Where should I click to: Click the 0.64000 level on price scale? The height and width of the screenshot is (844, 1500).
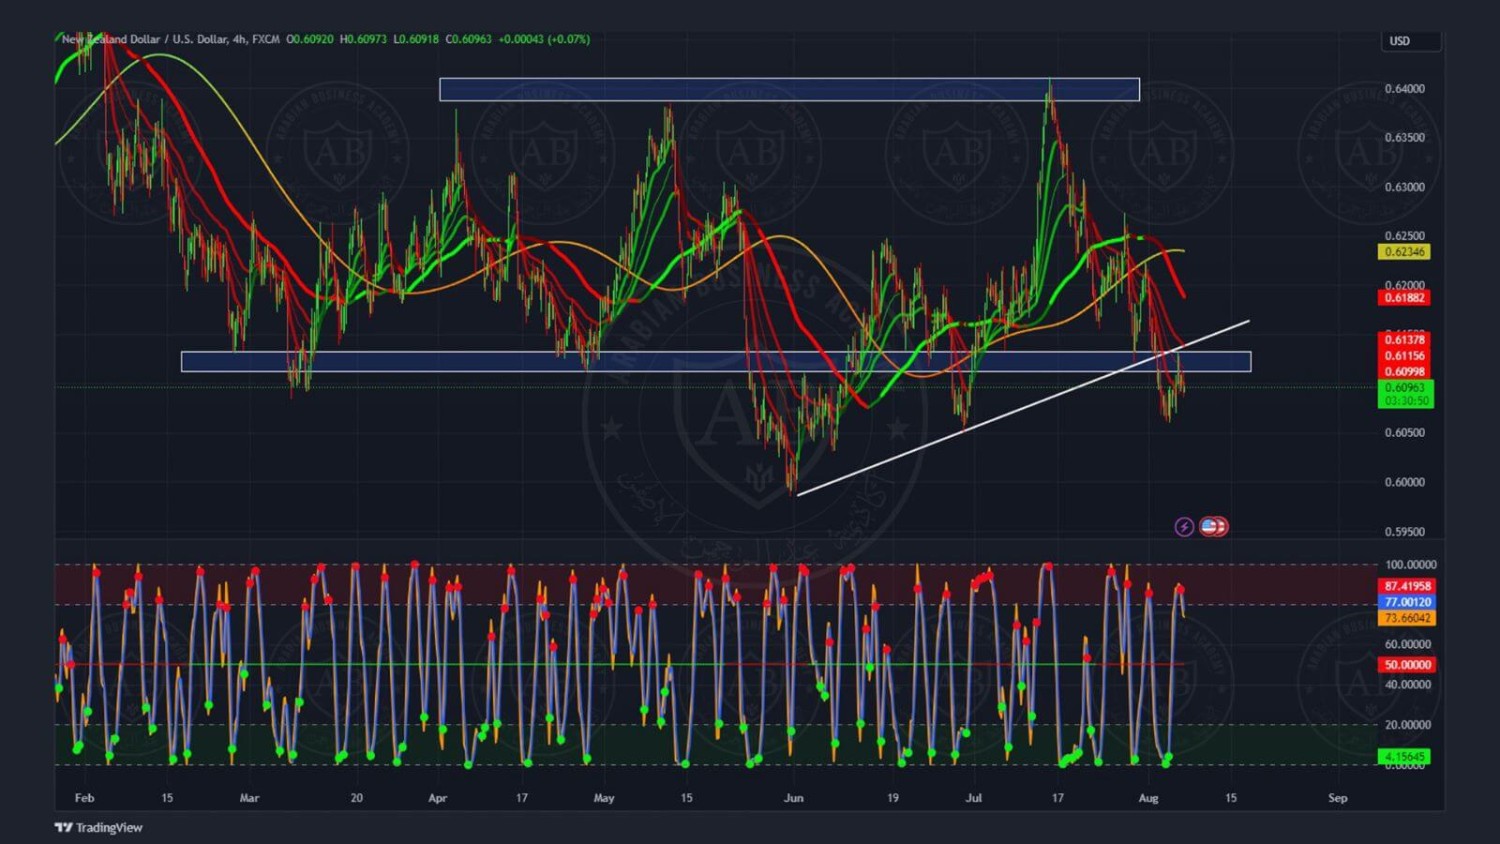pos(1404,89)
